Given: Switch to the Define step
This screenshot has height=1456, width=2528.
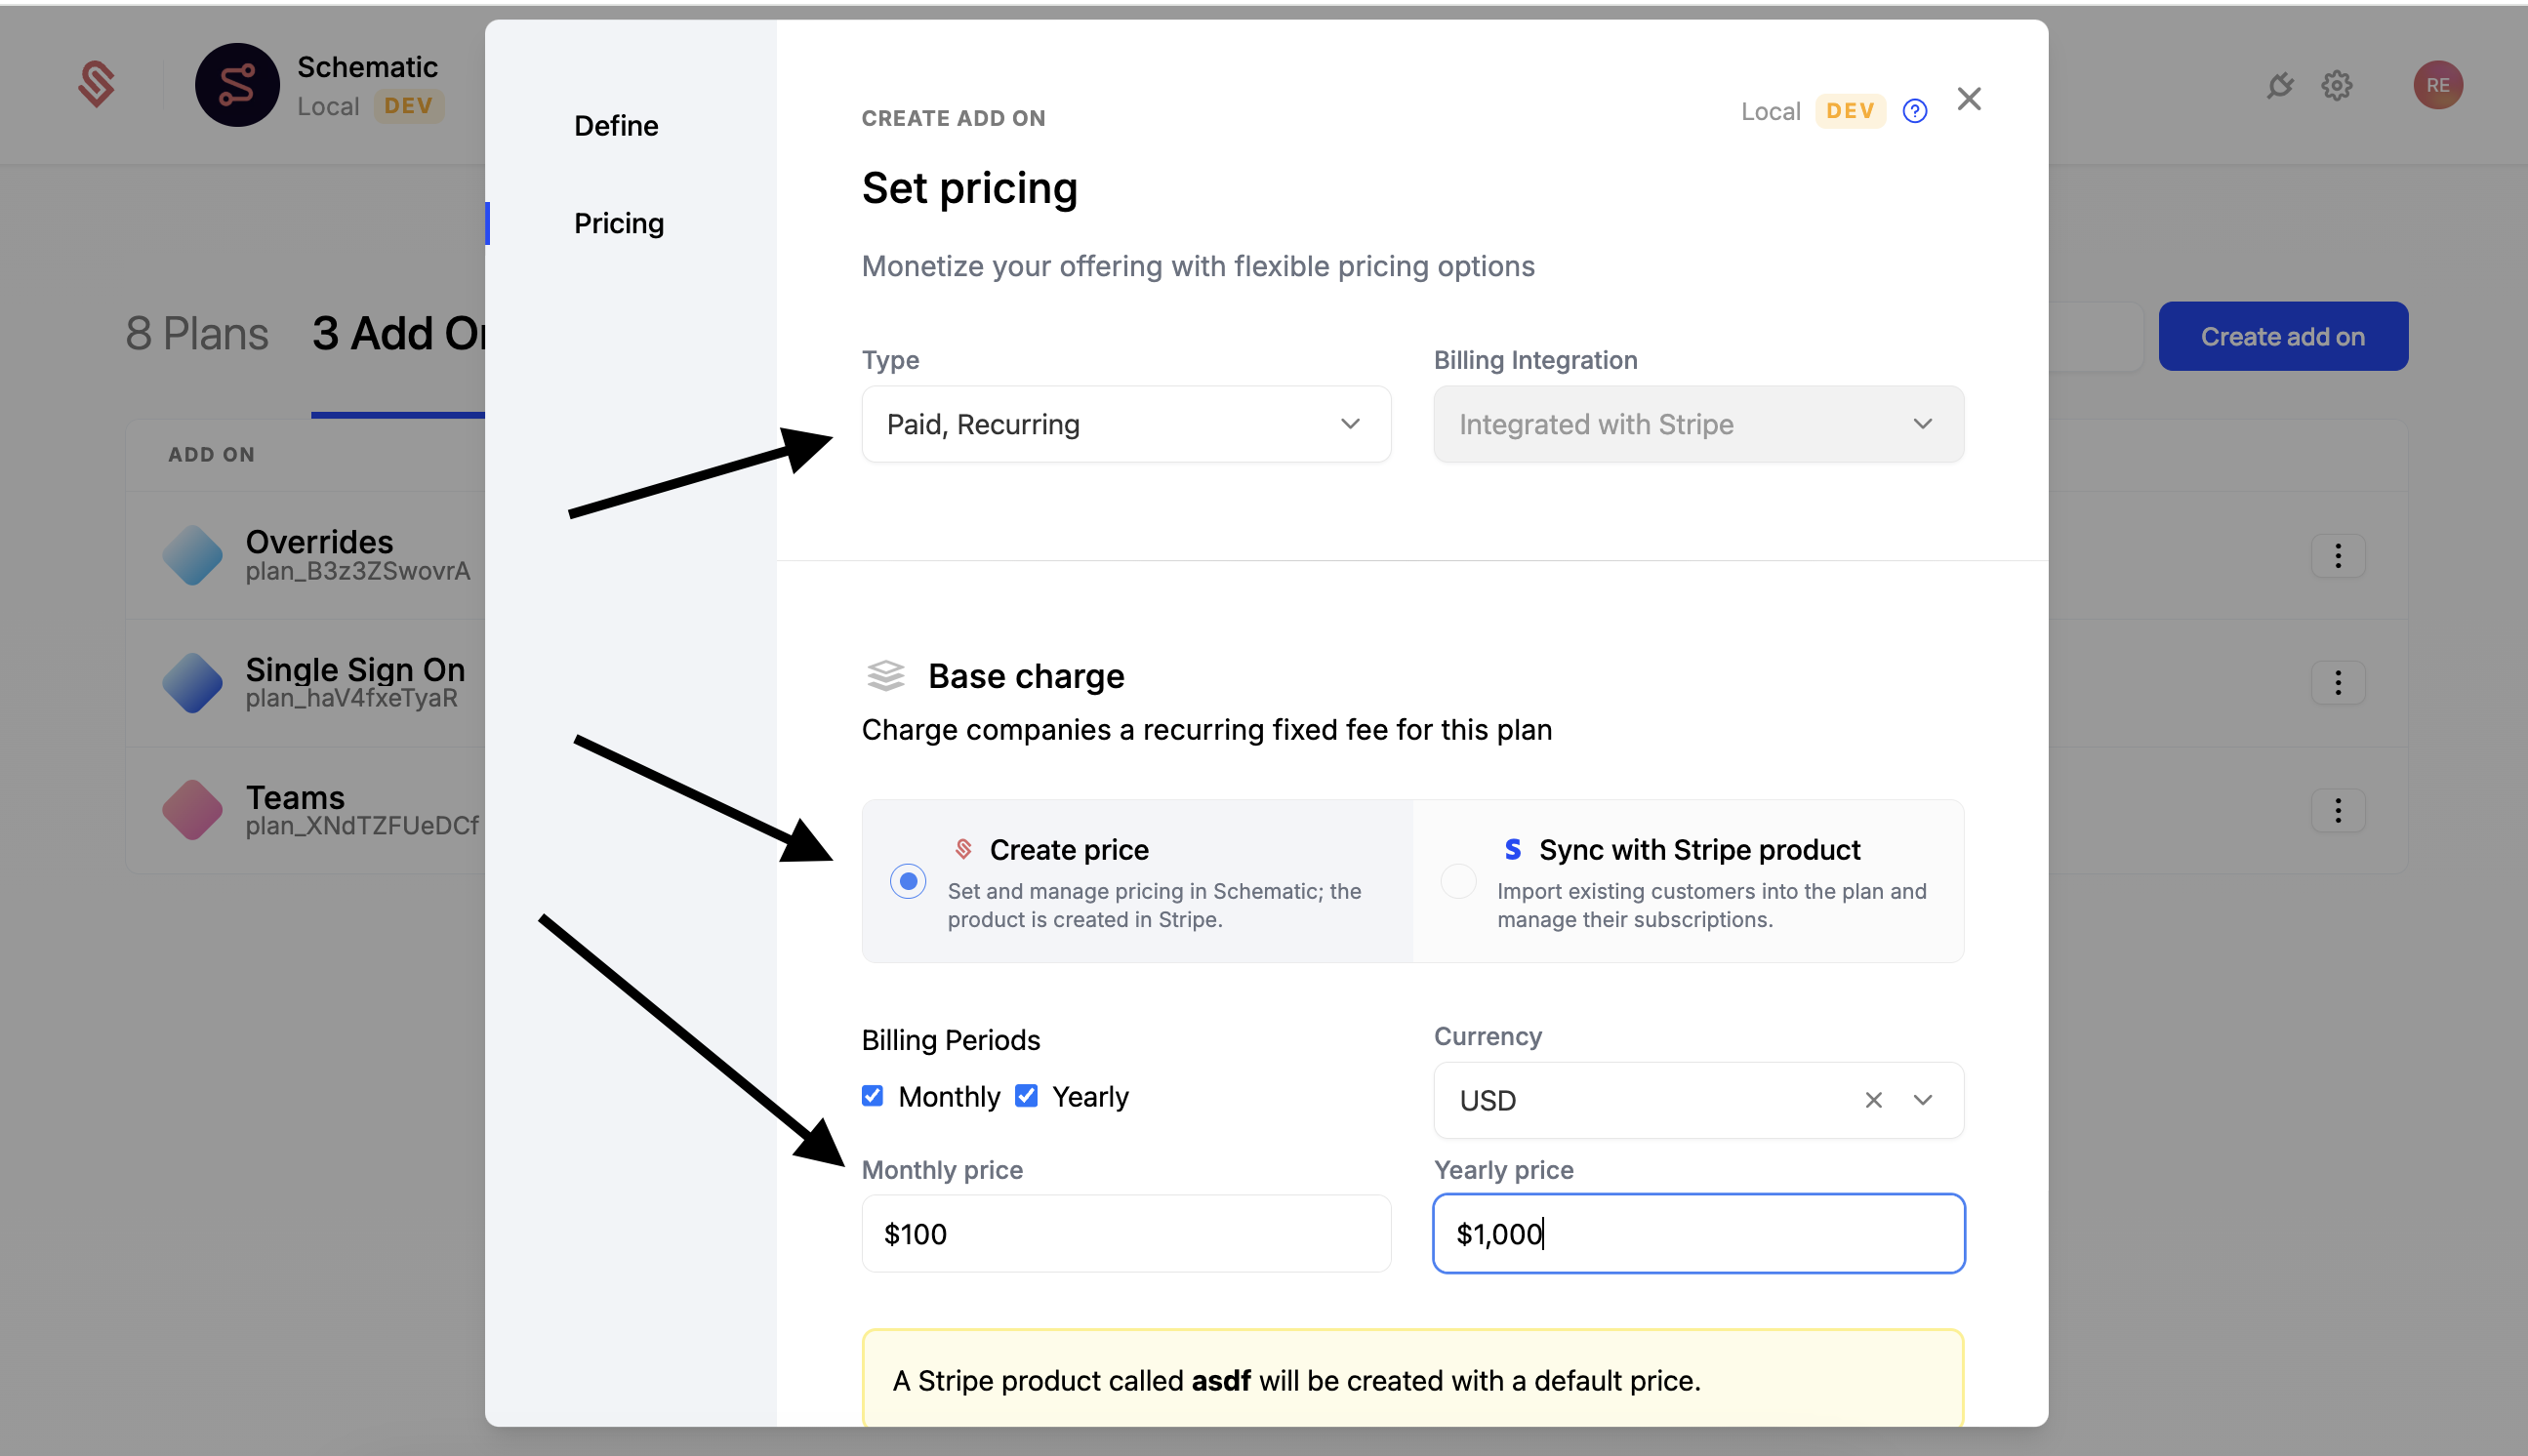Looking at the screenshot, I should (616, 126).
